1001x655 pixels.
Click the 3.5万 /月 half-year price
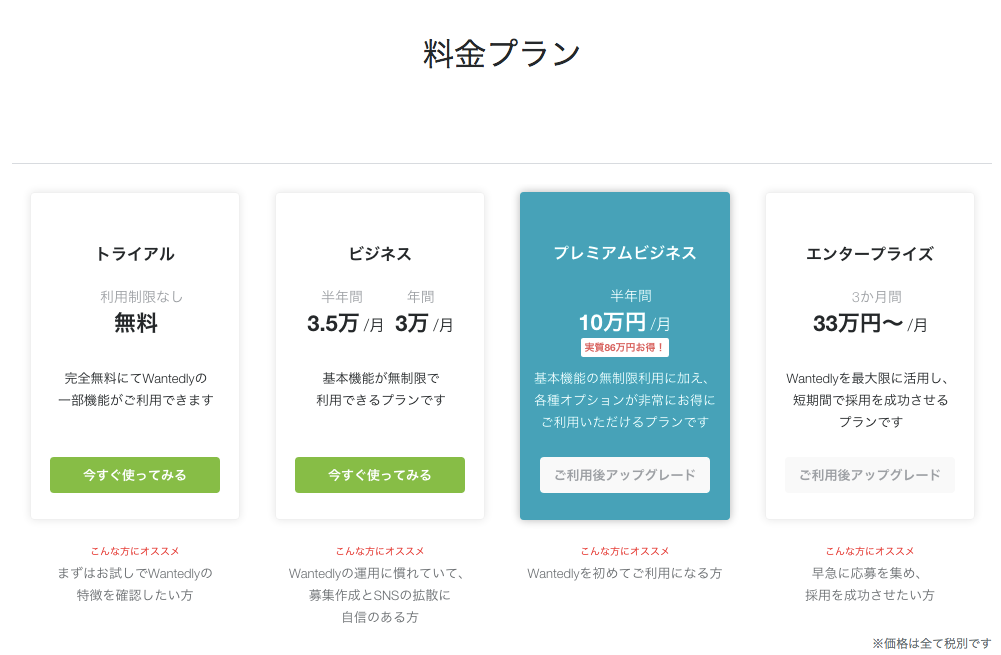pos(345,324)
